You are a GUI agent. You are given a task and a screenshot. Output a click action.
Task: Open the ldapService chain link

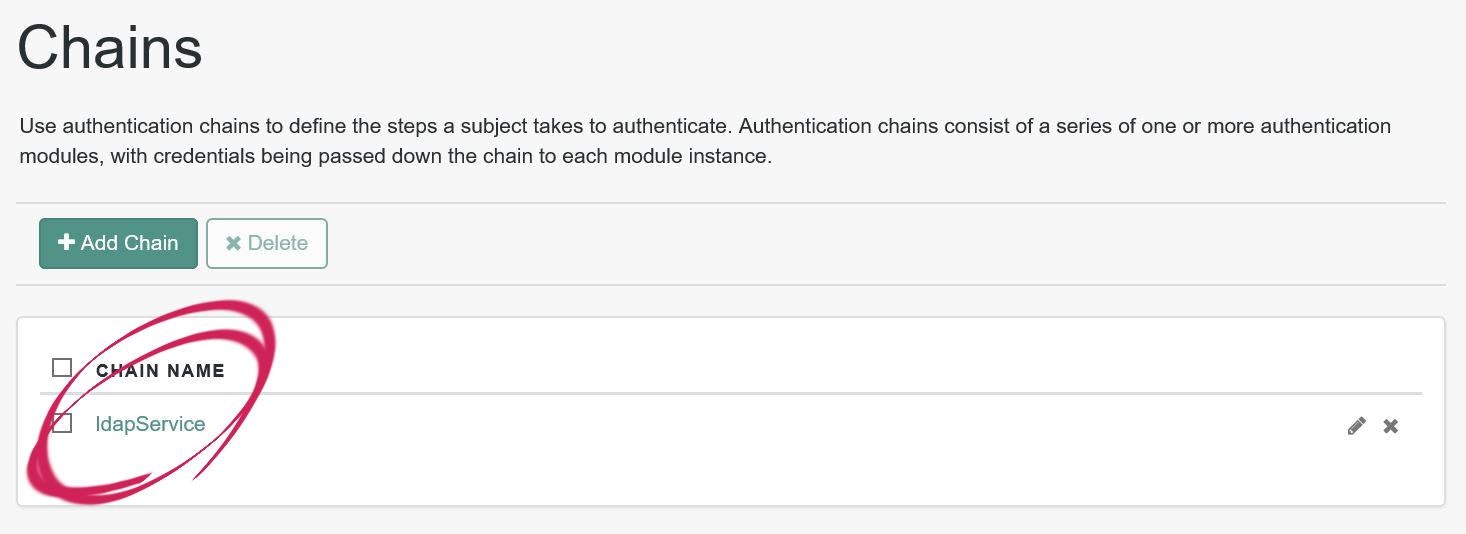pyautogui.click(x=150, y=424)
